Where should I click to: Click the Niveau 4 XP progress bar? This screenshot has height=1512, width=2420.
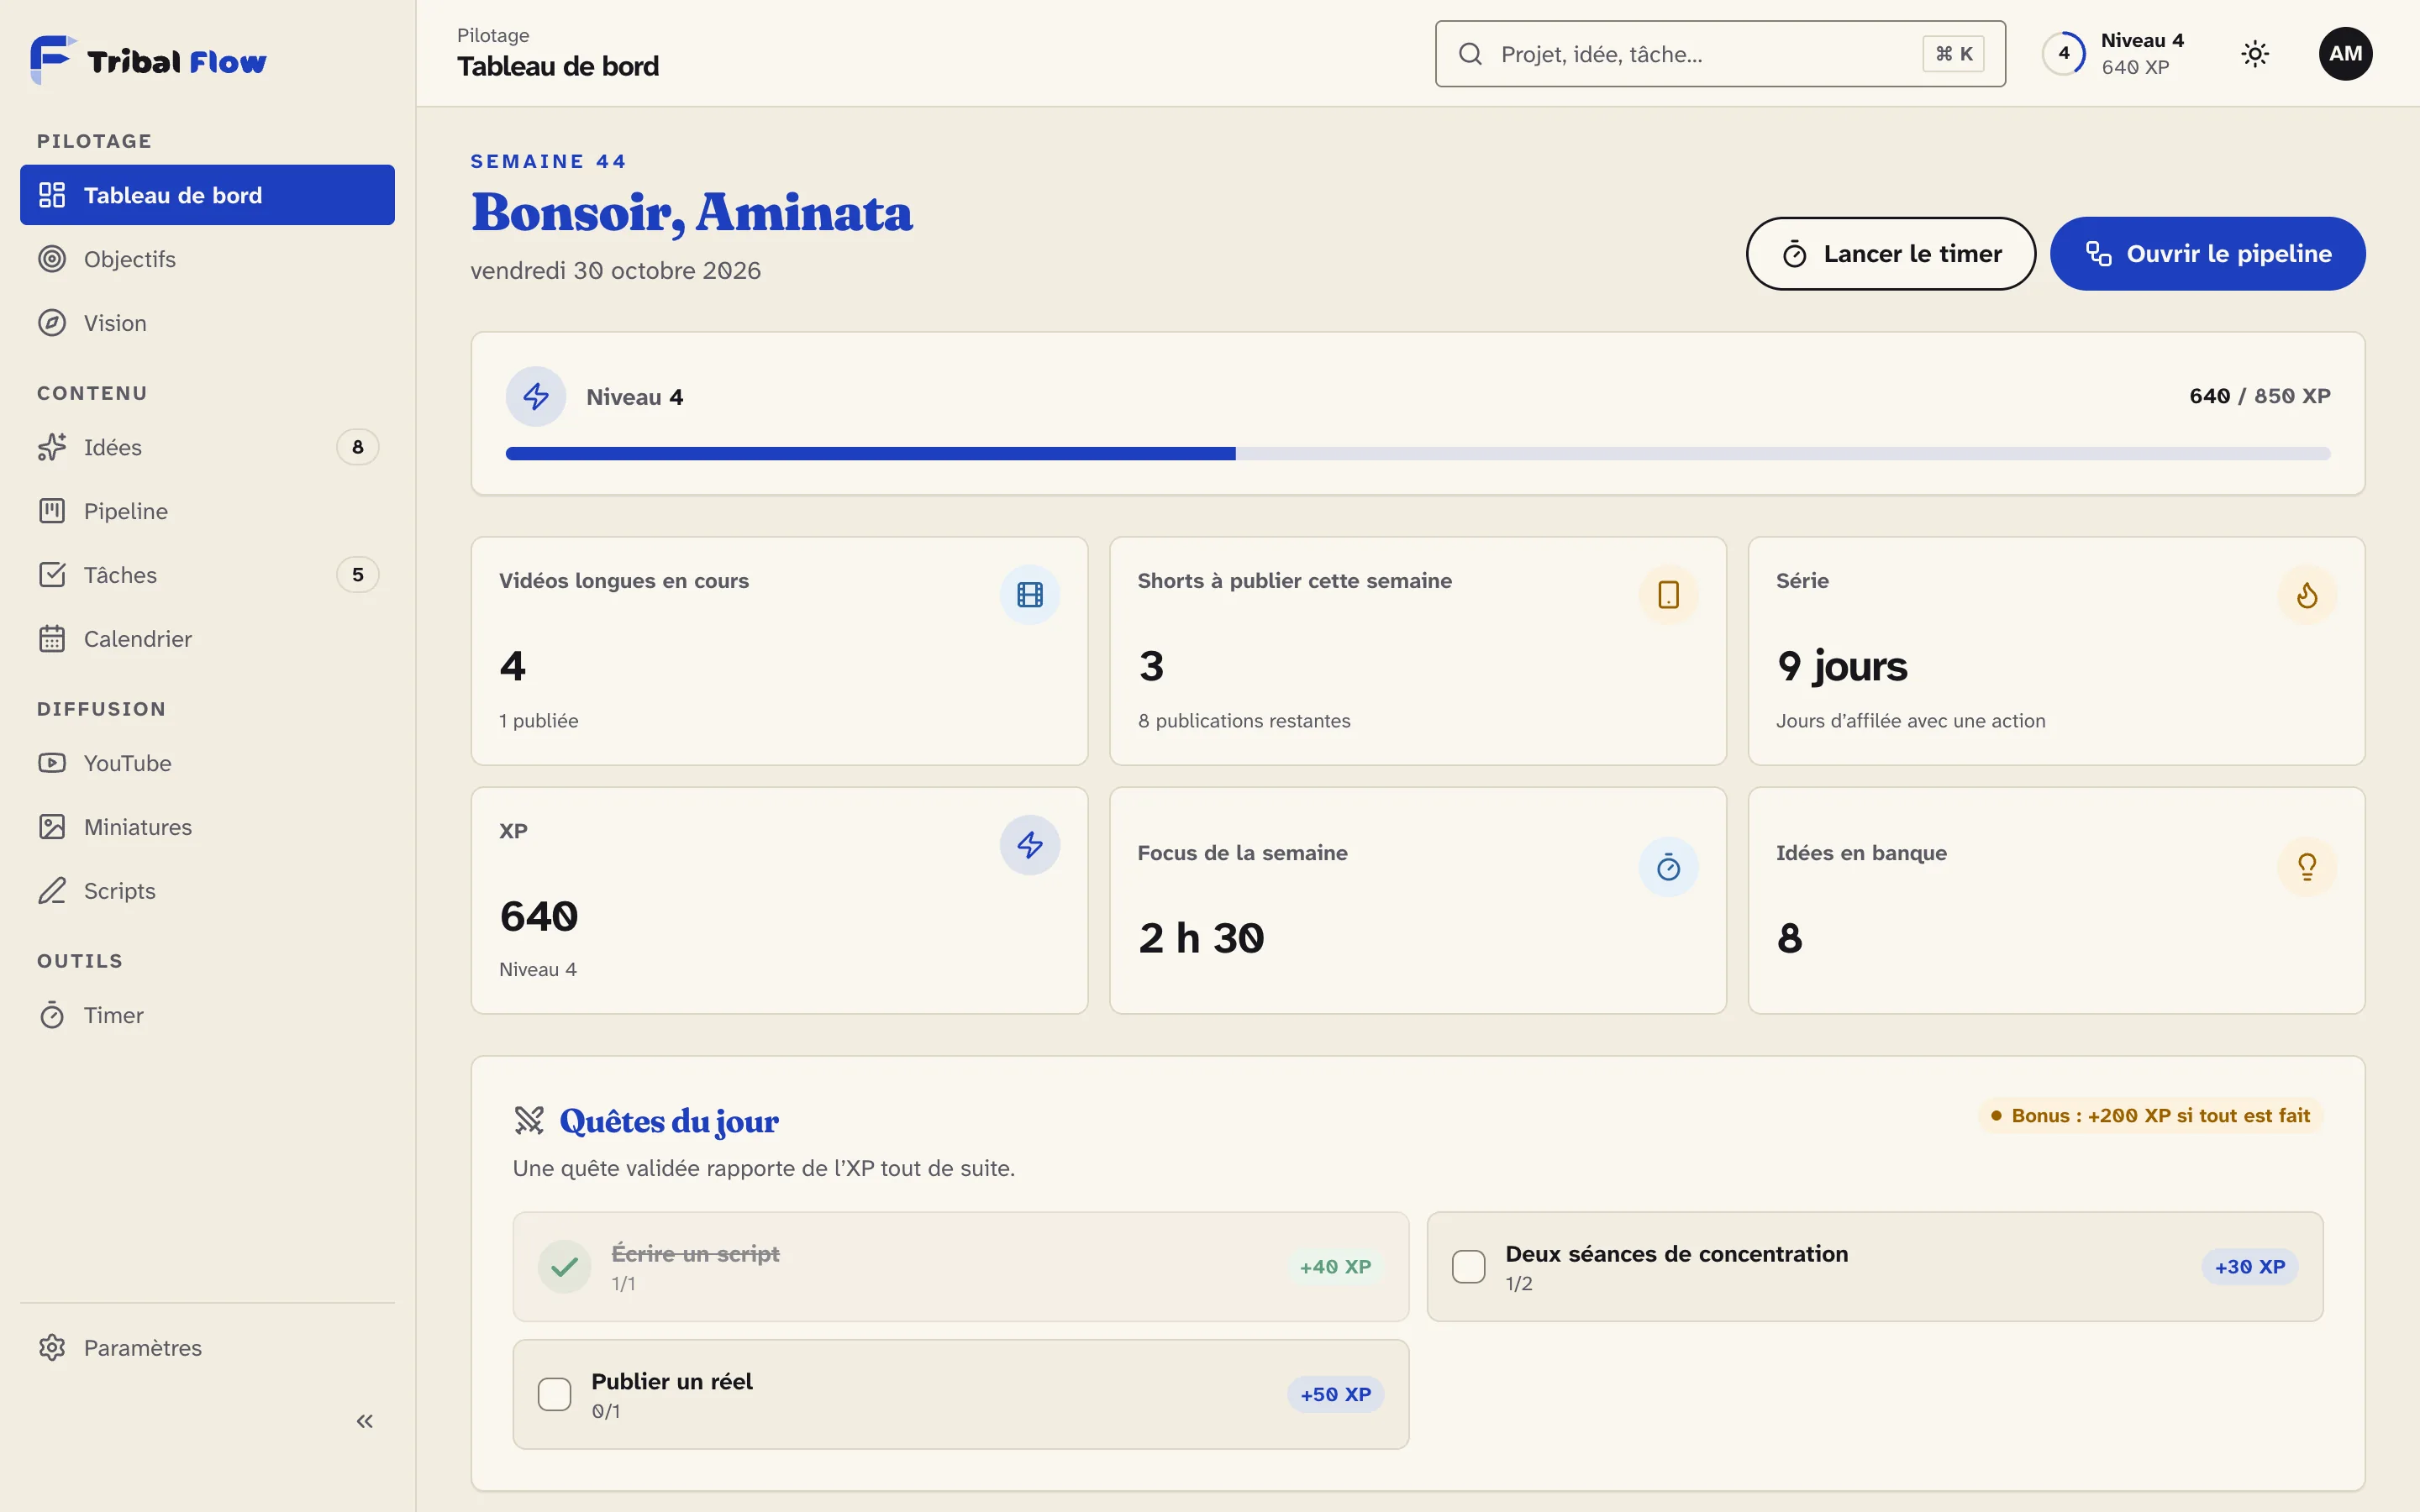pyautogui.click(x=1417, y=454)
